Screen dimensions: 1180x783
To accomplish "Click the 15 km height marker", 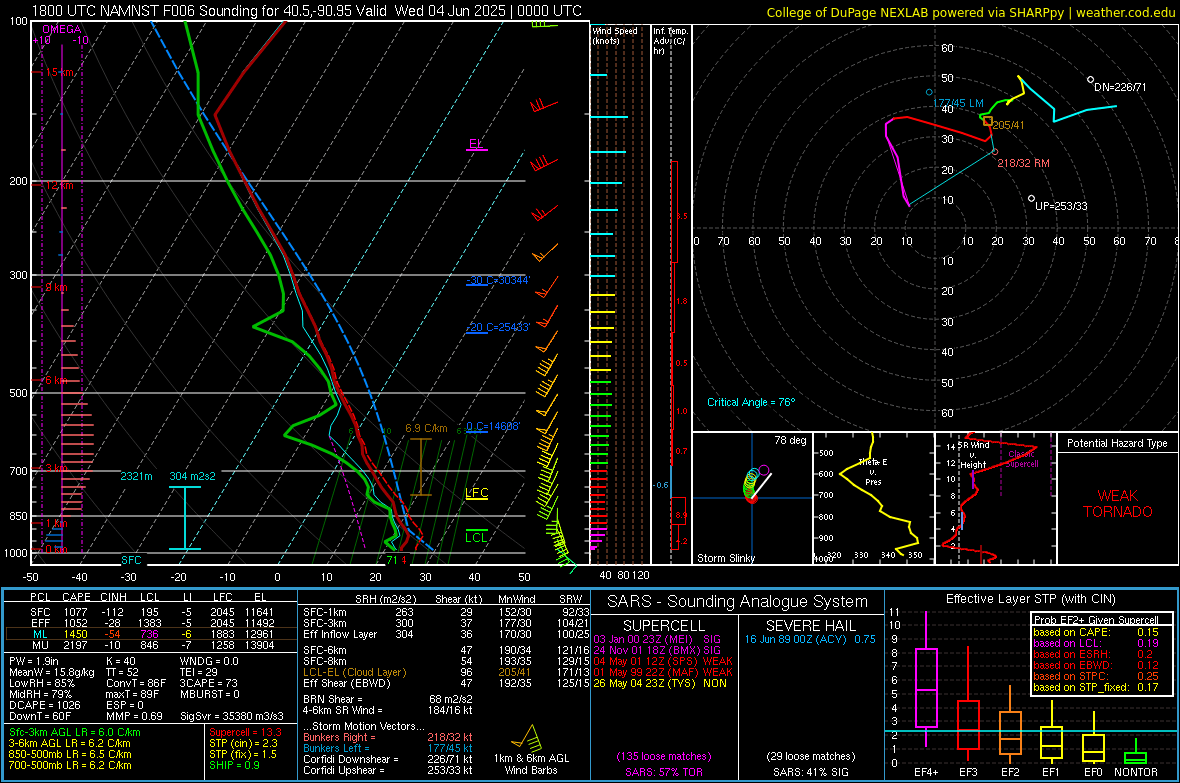I will point(59,72).
